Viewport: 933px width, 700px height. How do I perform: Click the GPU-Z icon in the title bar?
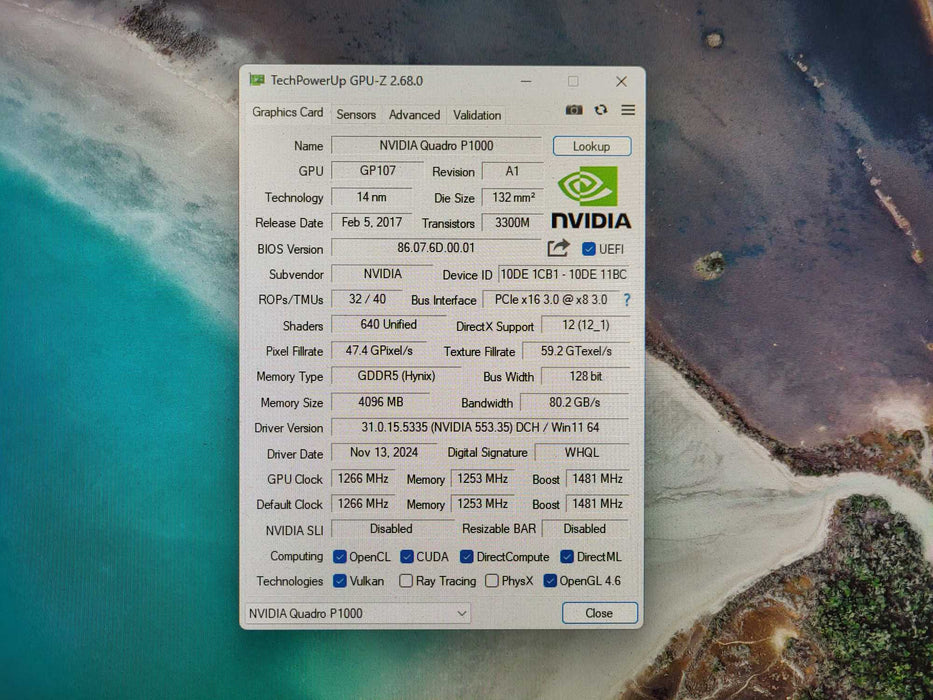(x=260, y=80)
